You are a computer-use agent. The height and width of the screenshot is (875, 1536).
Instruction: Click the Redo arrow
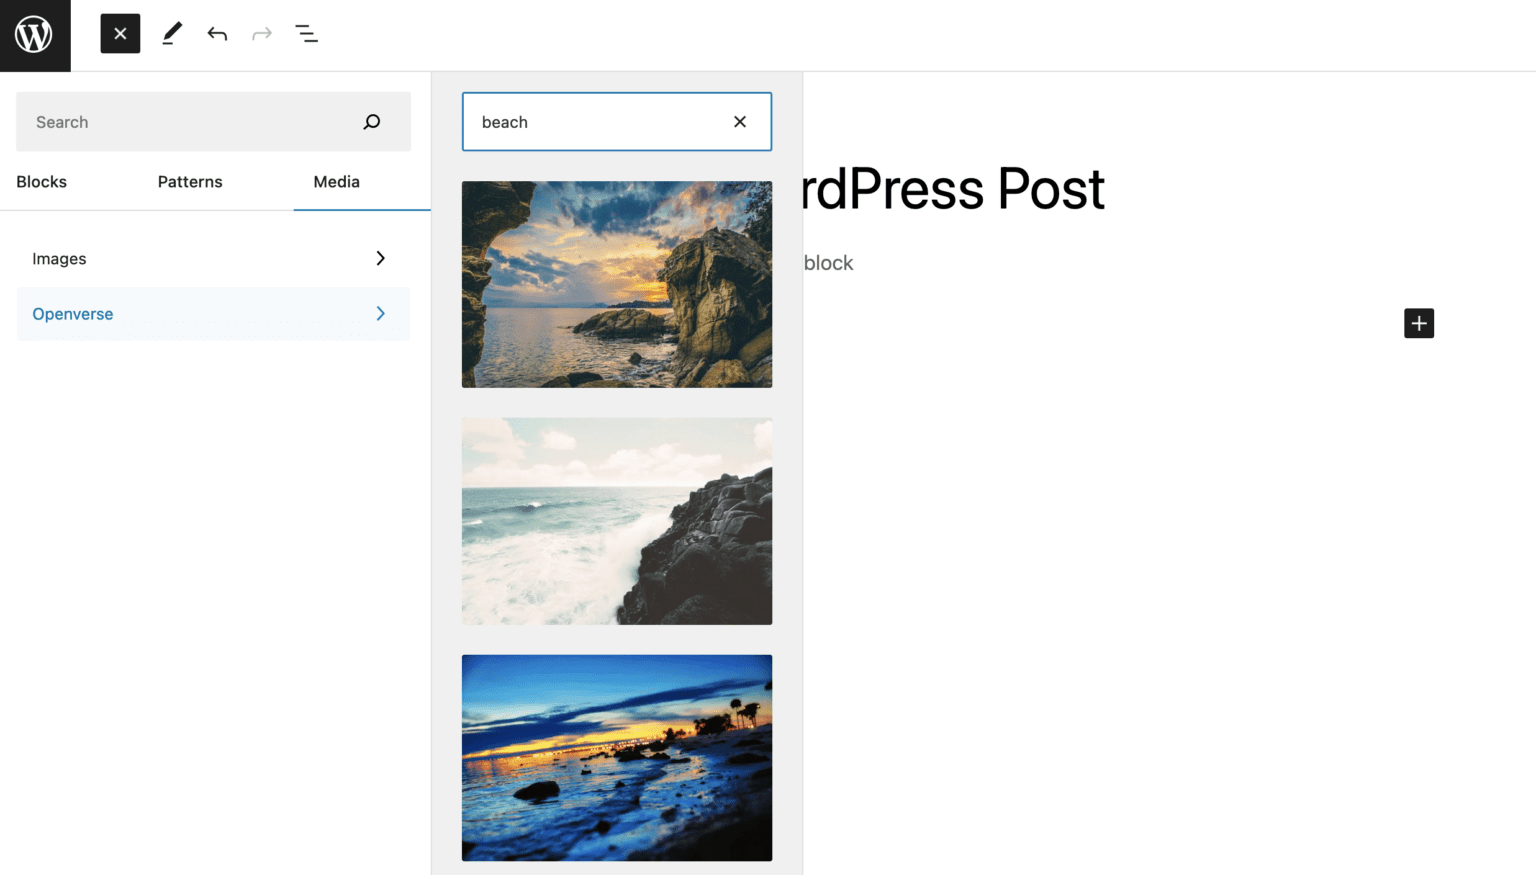click(x=261, y=33)
